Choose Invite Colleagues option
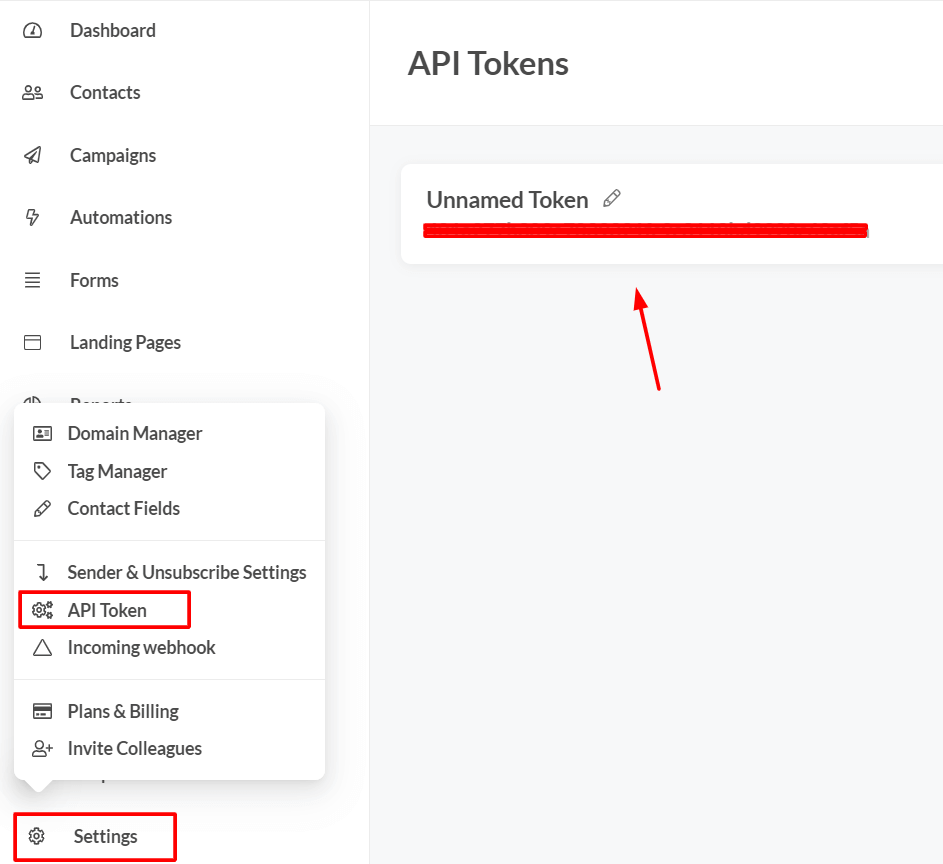The width and height of the screenshot is (943, 864). pyautogui.click(x=134, y=748)
